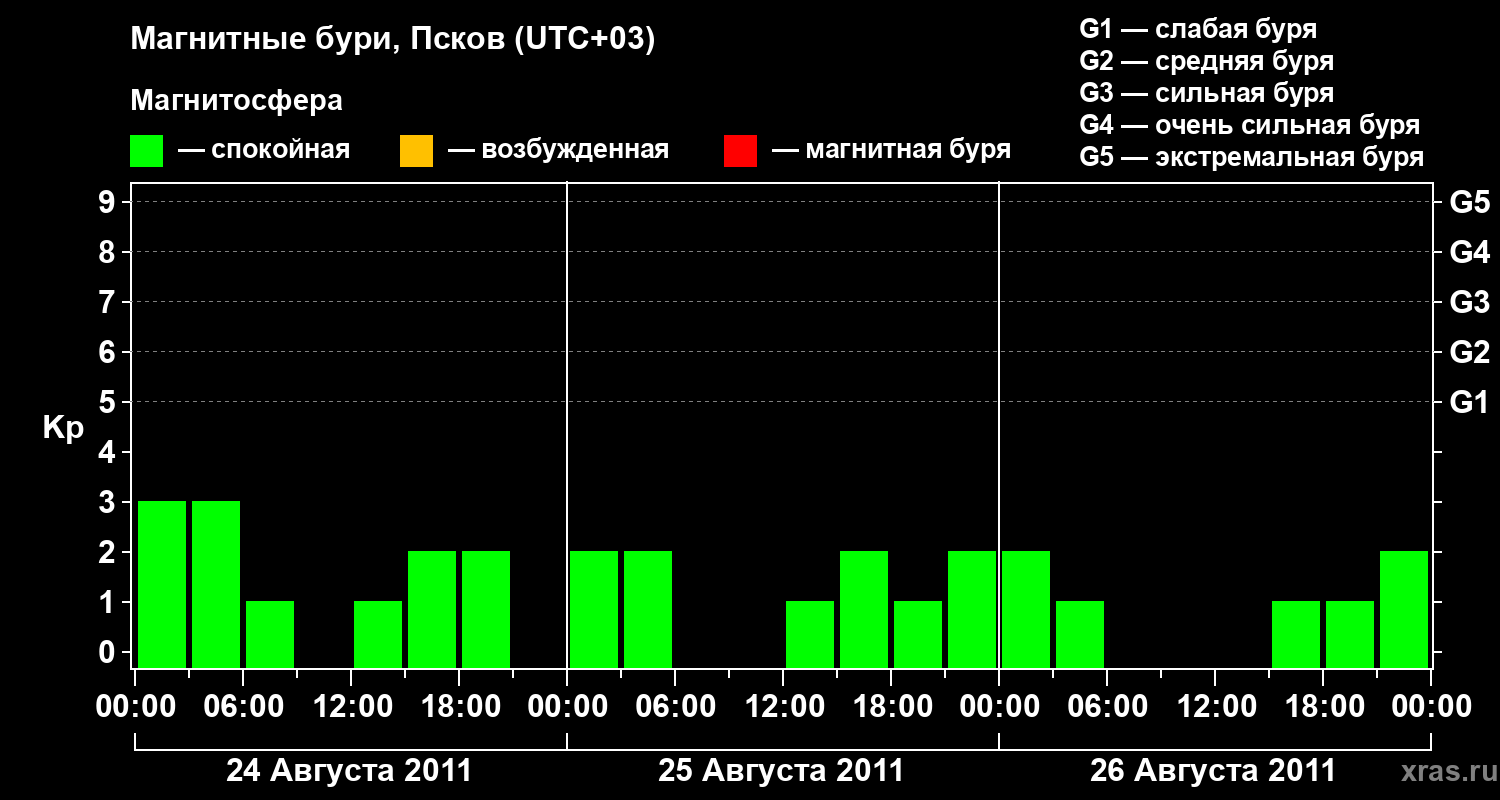The image size is (1500, 800).
Task: Click the 24 August 03:00–06:00 bar (Kp 3)
Action: tap(216, 584)
